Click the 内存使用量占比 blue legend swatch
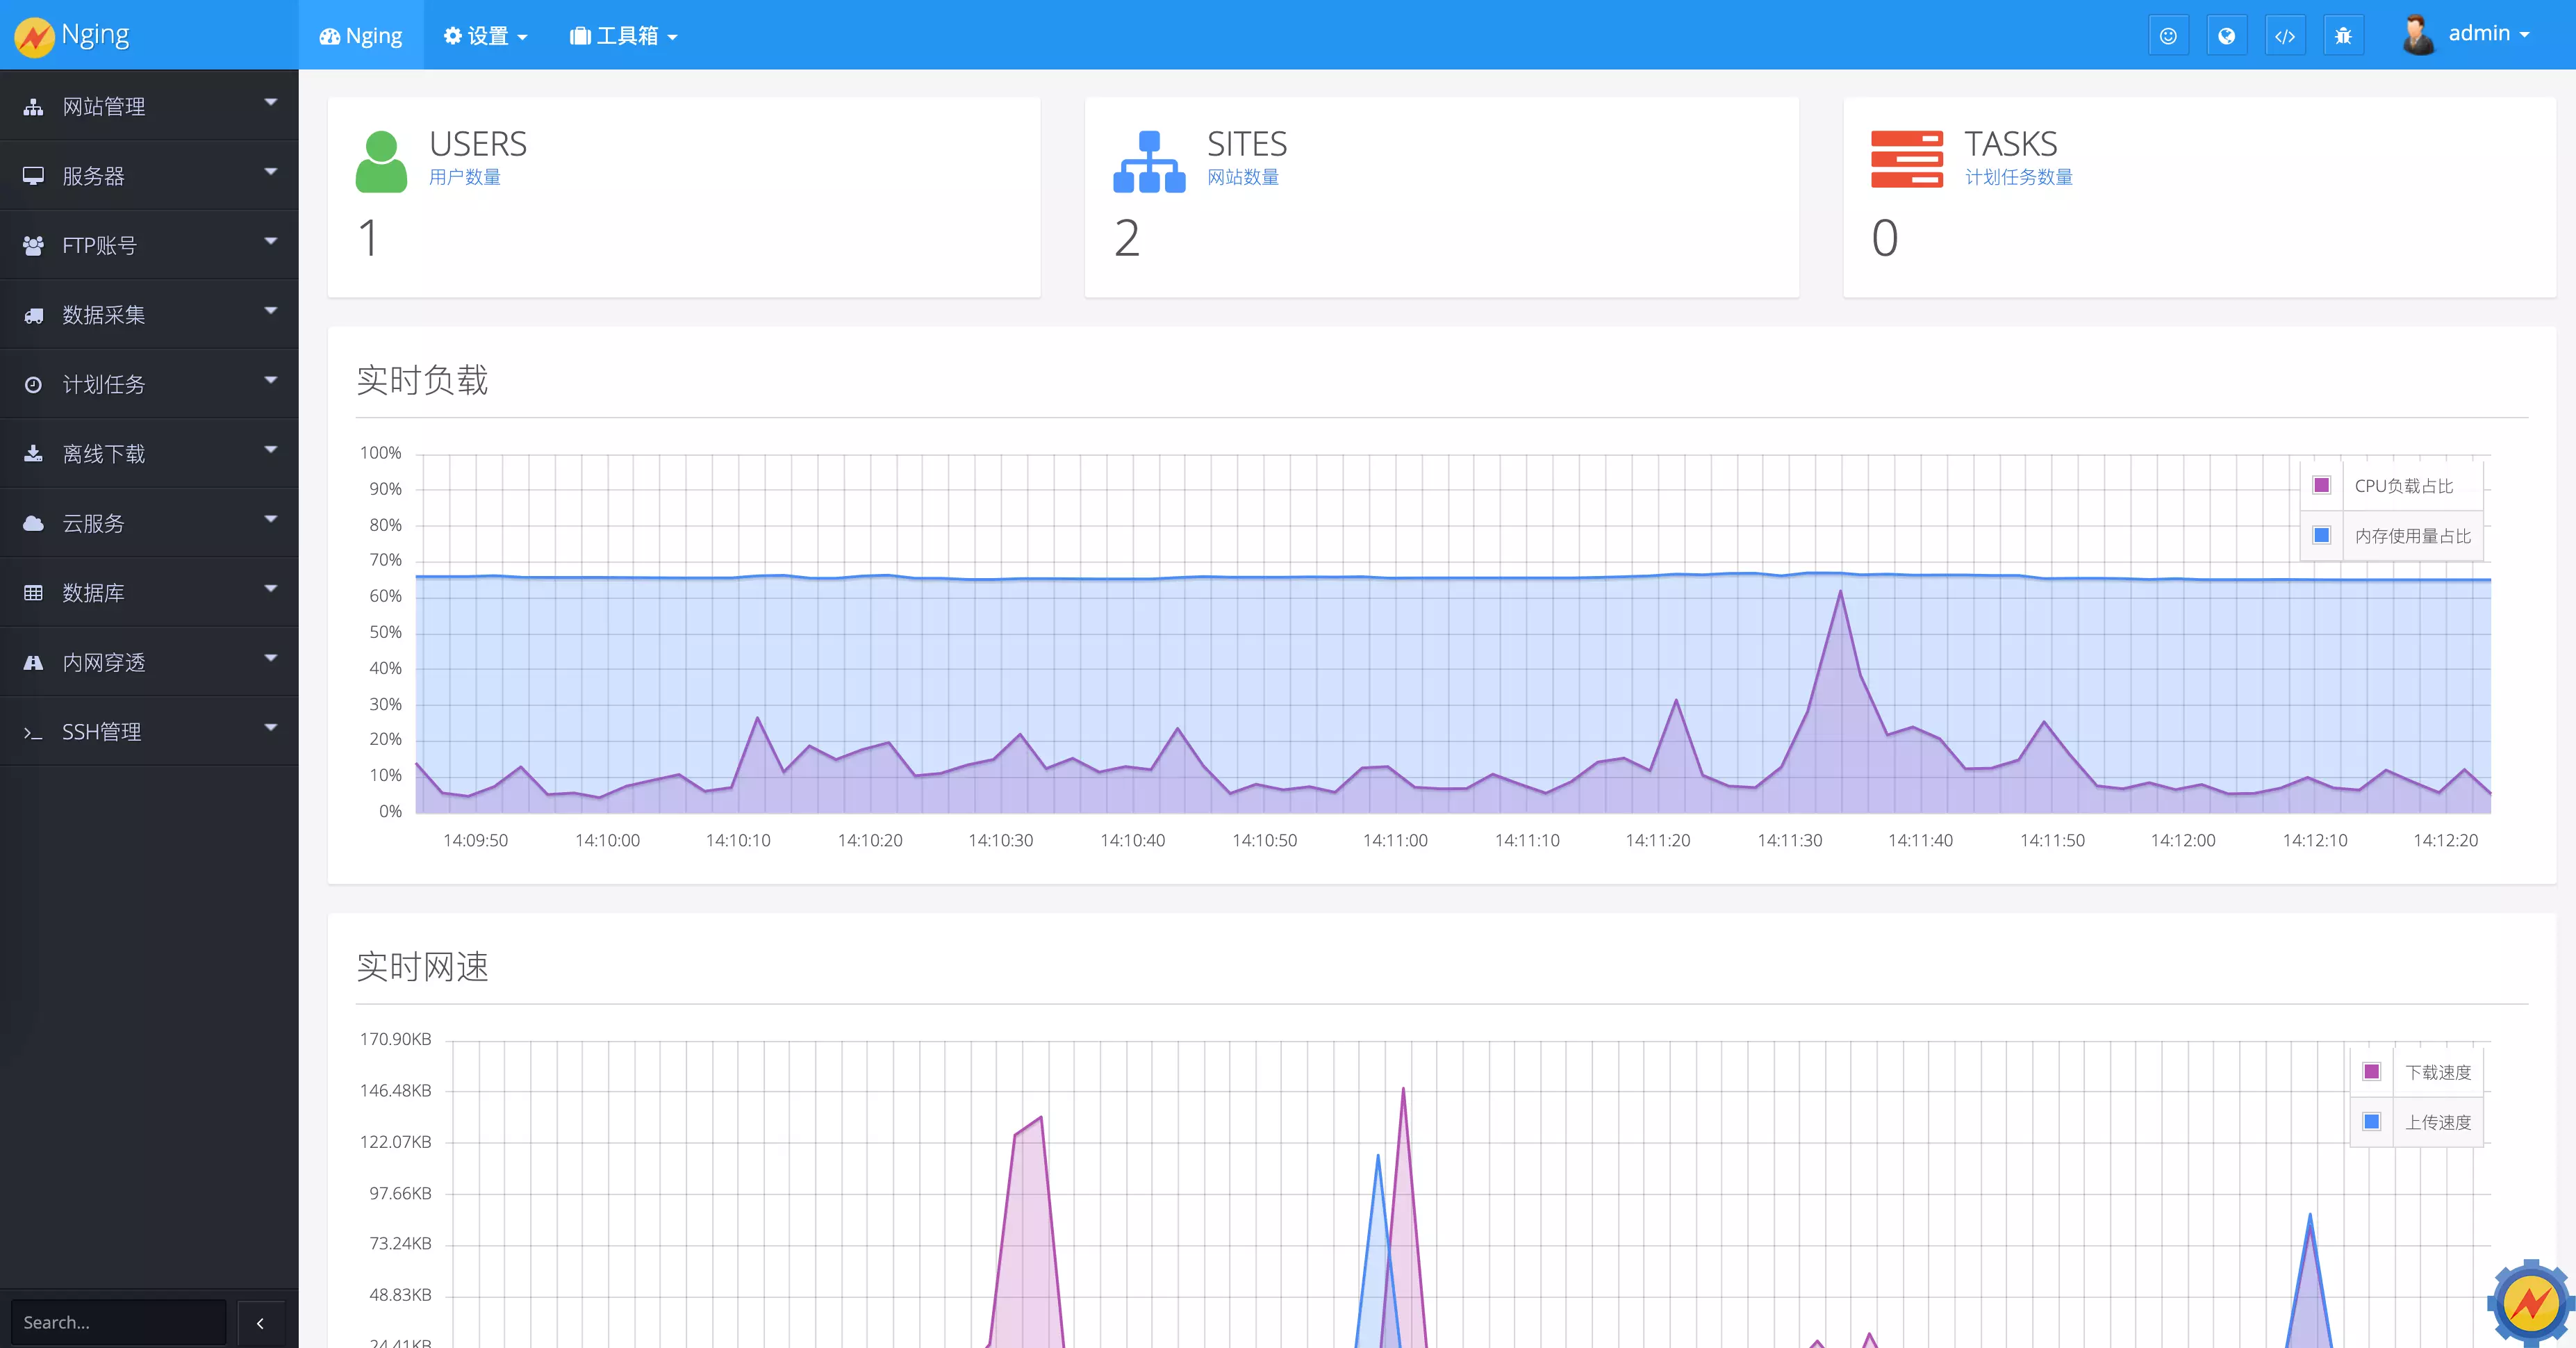Screen dimensions: 2576x1348 click(2322, 536)
